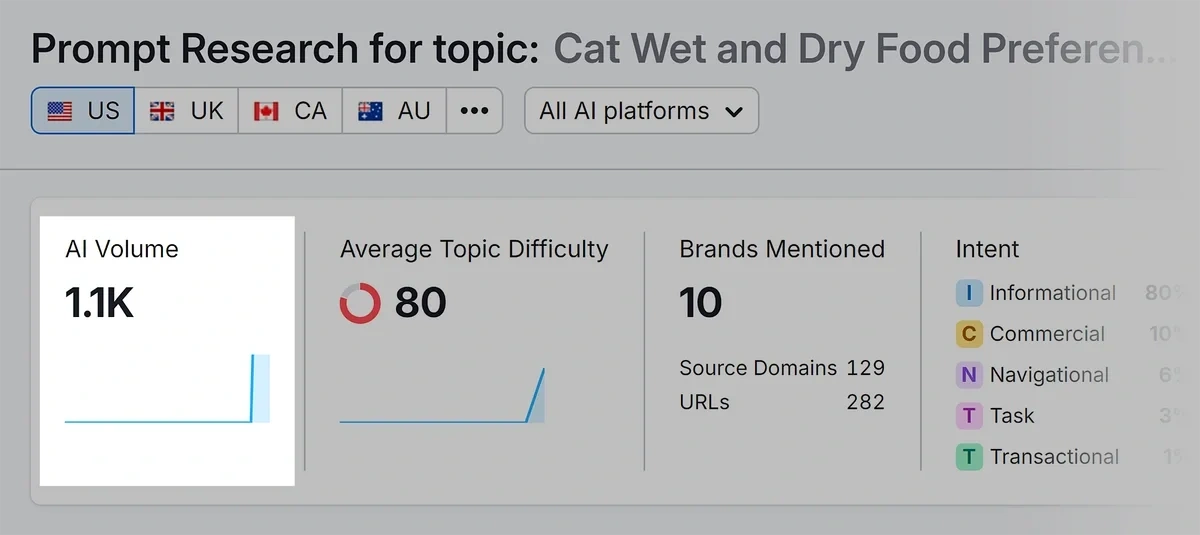
Task: Click the Brands Mentioned value 10
Action: point(701,303)
